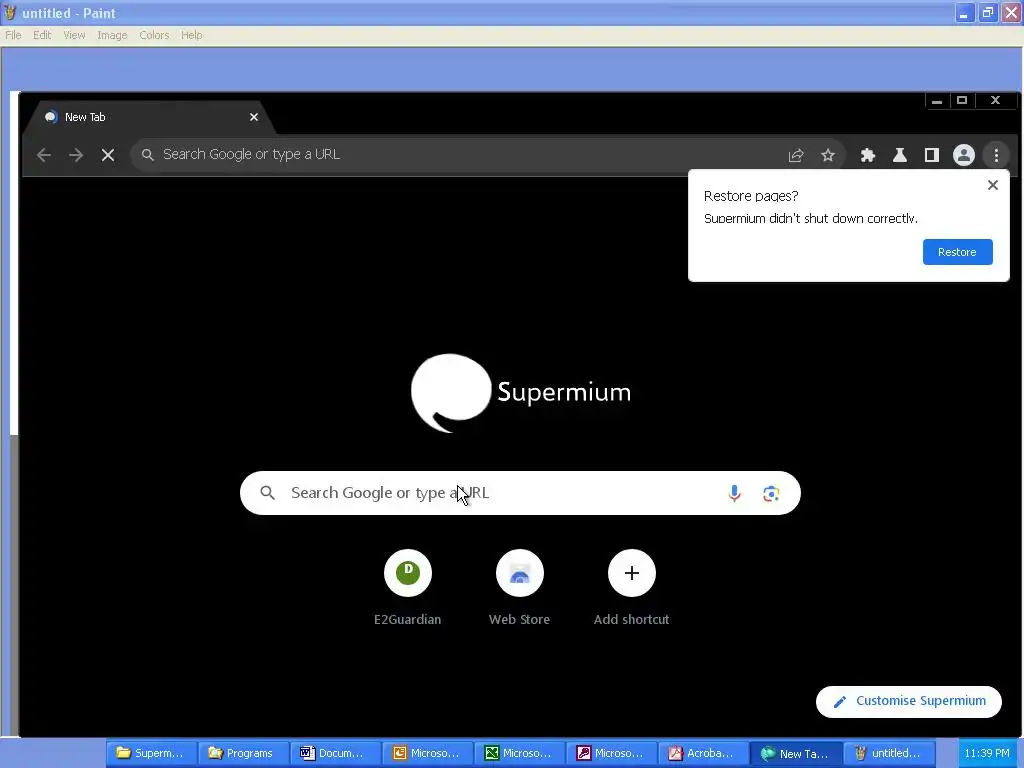The image size is (1024, 768).
Task: Open the Help menu in Paint
Action: [191, 35]
